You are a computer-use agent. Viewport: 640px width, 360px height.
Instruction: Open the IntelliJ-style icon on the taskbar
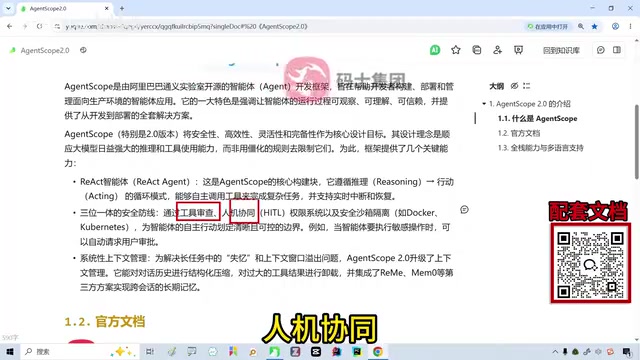[337, 351]
